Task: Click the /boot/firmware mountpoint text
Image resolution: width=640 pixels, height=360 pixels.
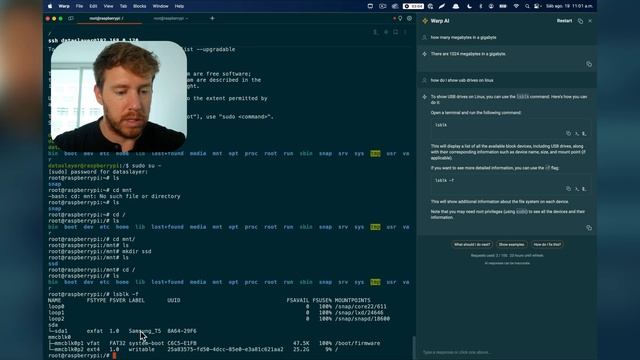Action: pyautogui.click(x=358, y=343)
